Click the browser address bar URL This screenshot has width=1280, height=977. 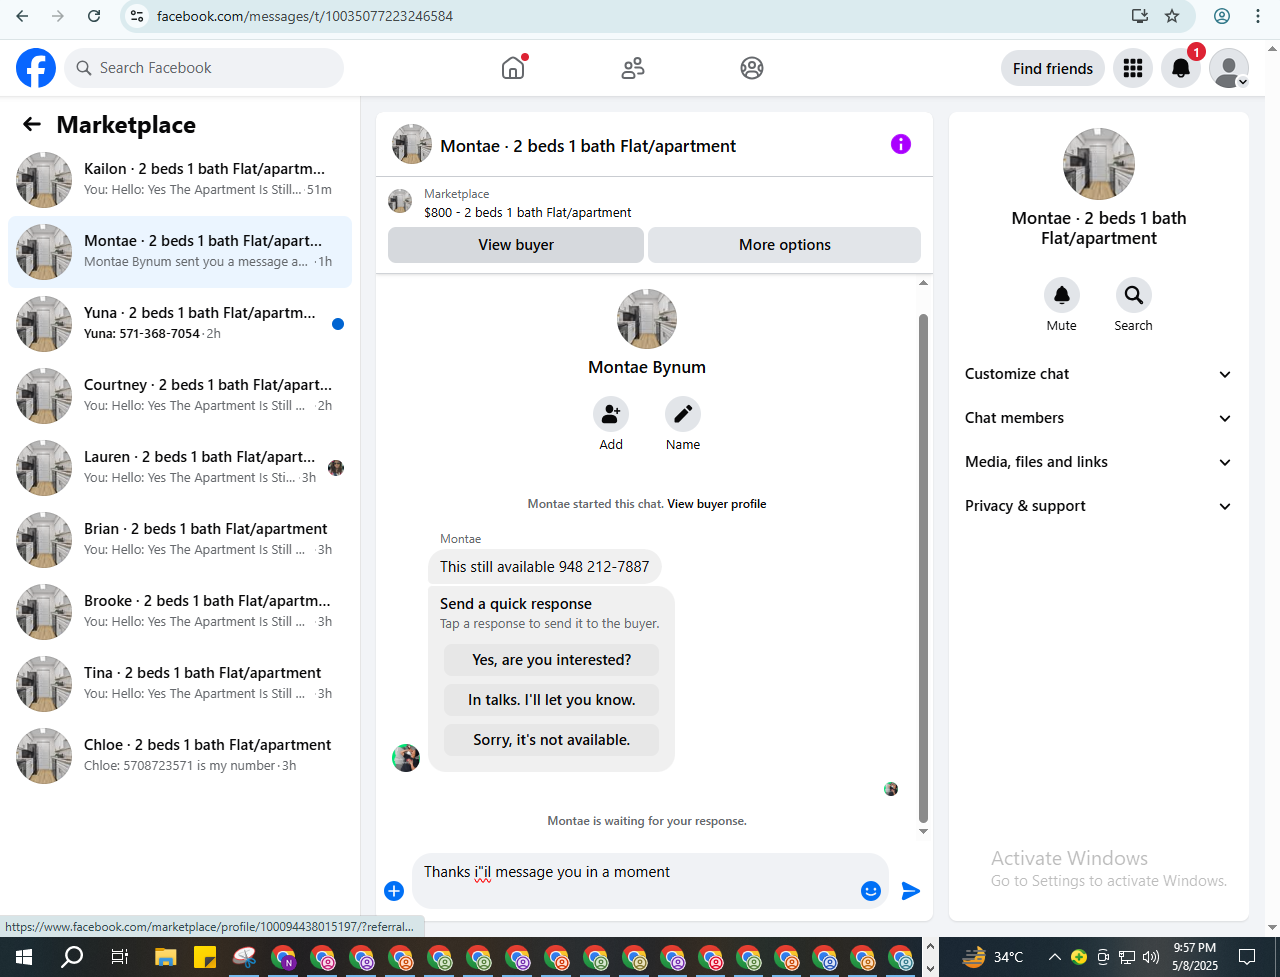pos(305,16)
